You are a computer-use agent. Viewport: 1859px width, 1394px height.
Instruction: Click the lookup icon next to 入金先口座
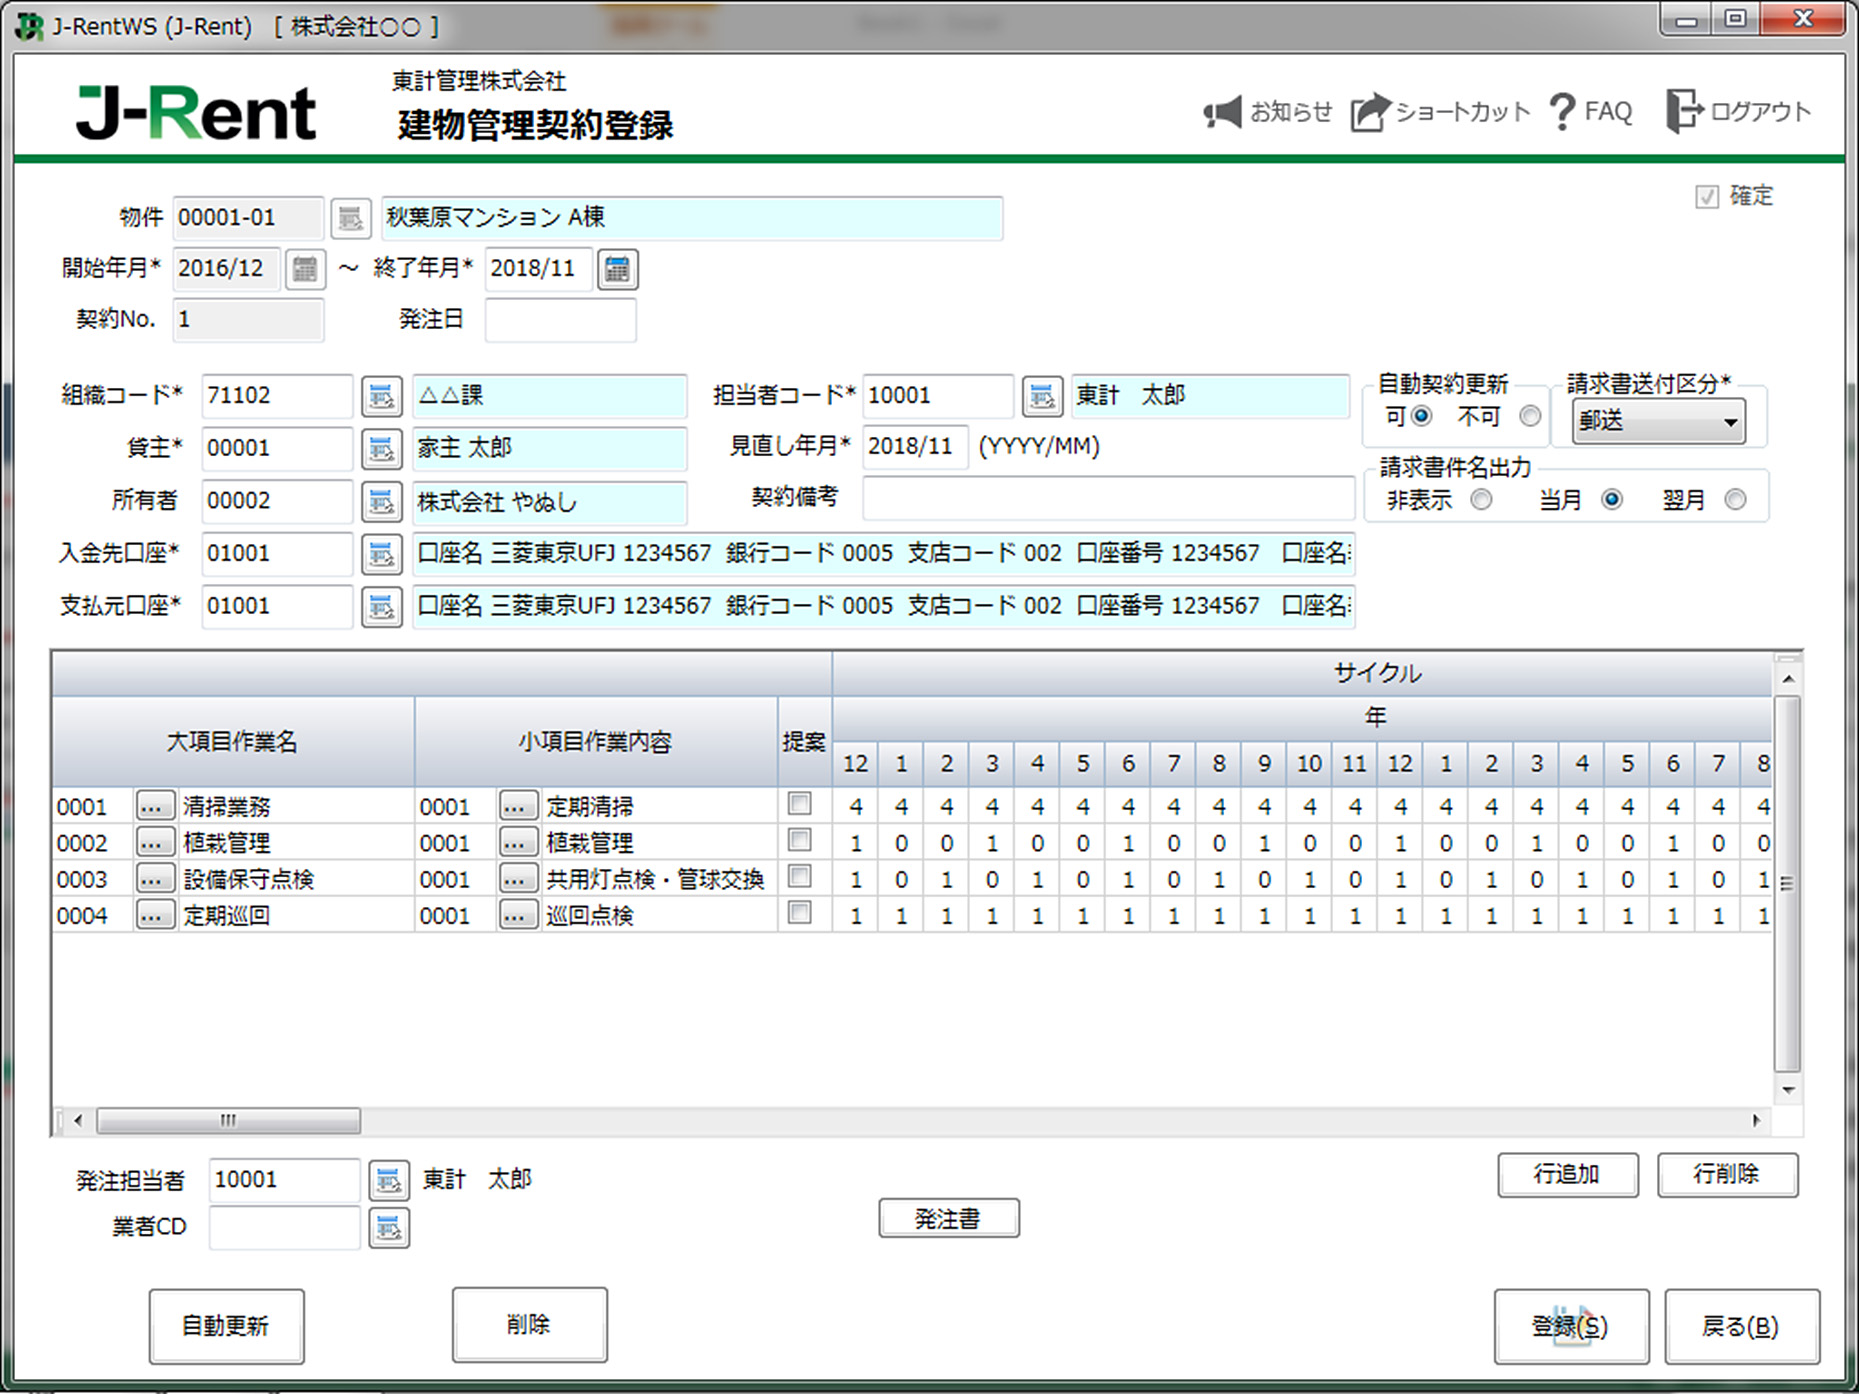pyautogui.click(x=381, y=554)
